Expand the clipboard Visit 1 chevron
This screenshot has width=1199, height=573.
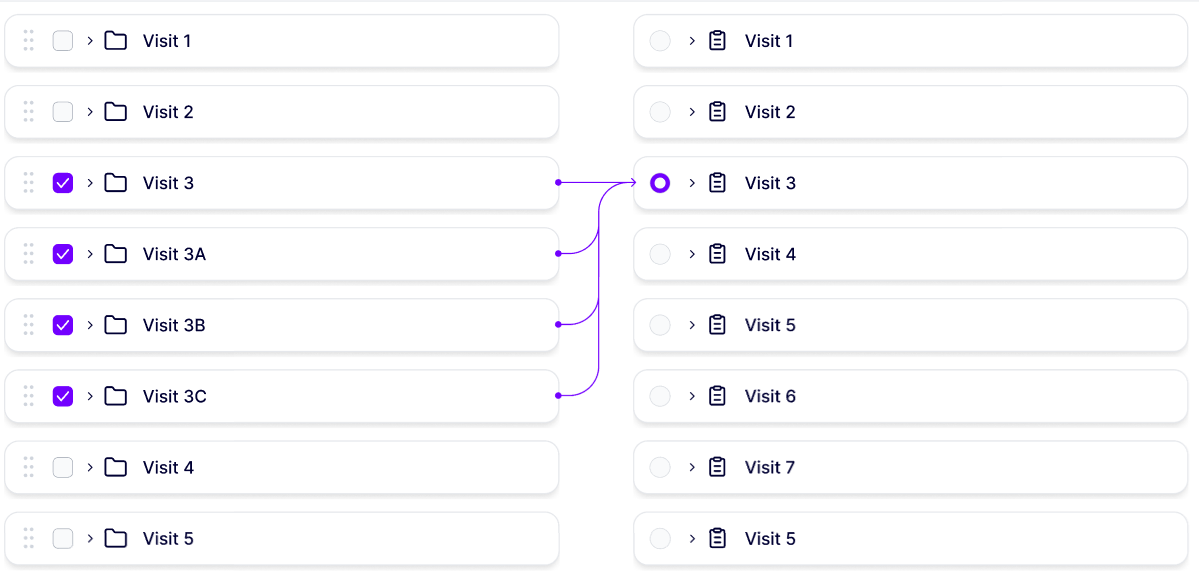pos(691,41)
